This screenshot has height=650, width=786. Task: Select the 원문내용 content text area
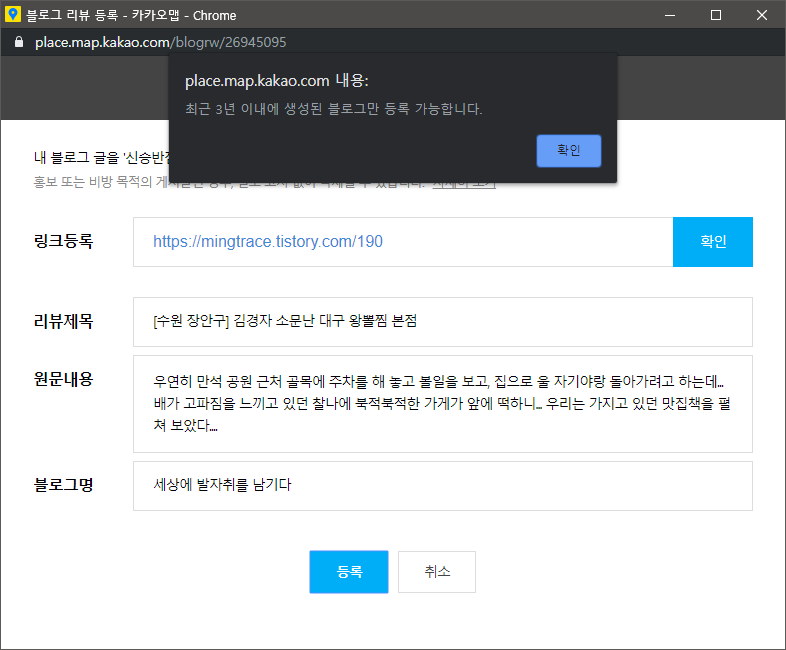point(443,404)
